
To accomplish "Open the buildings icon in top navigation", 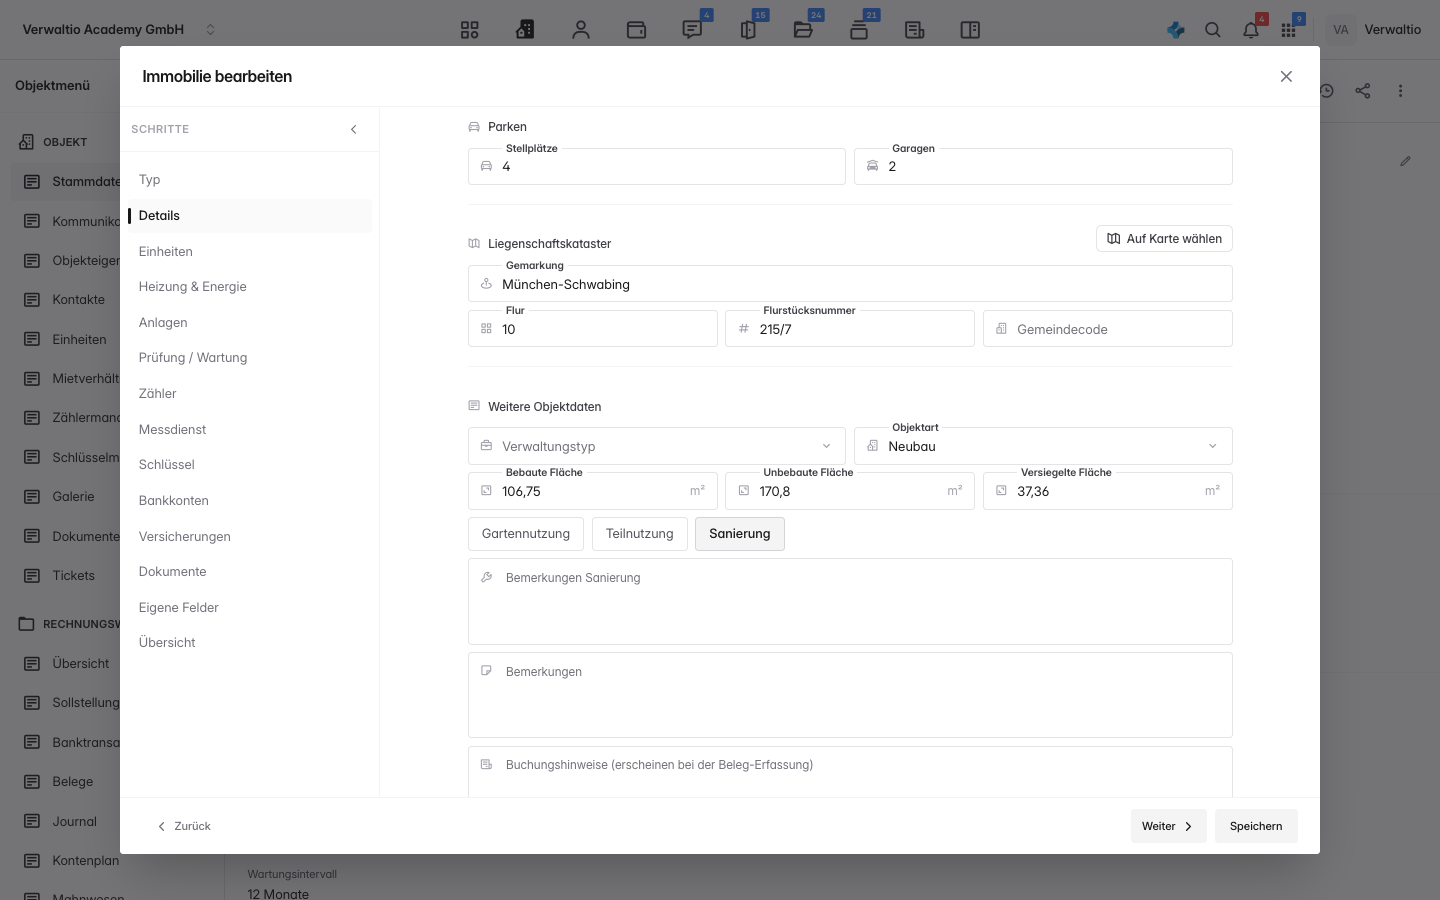I will [x=525, y=30].
